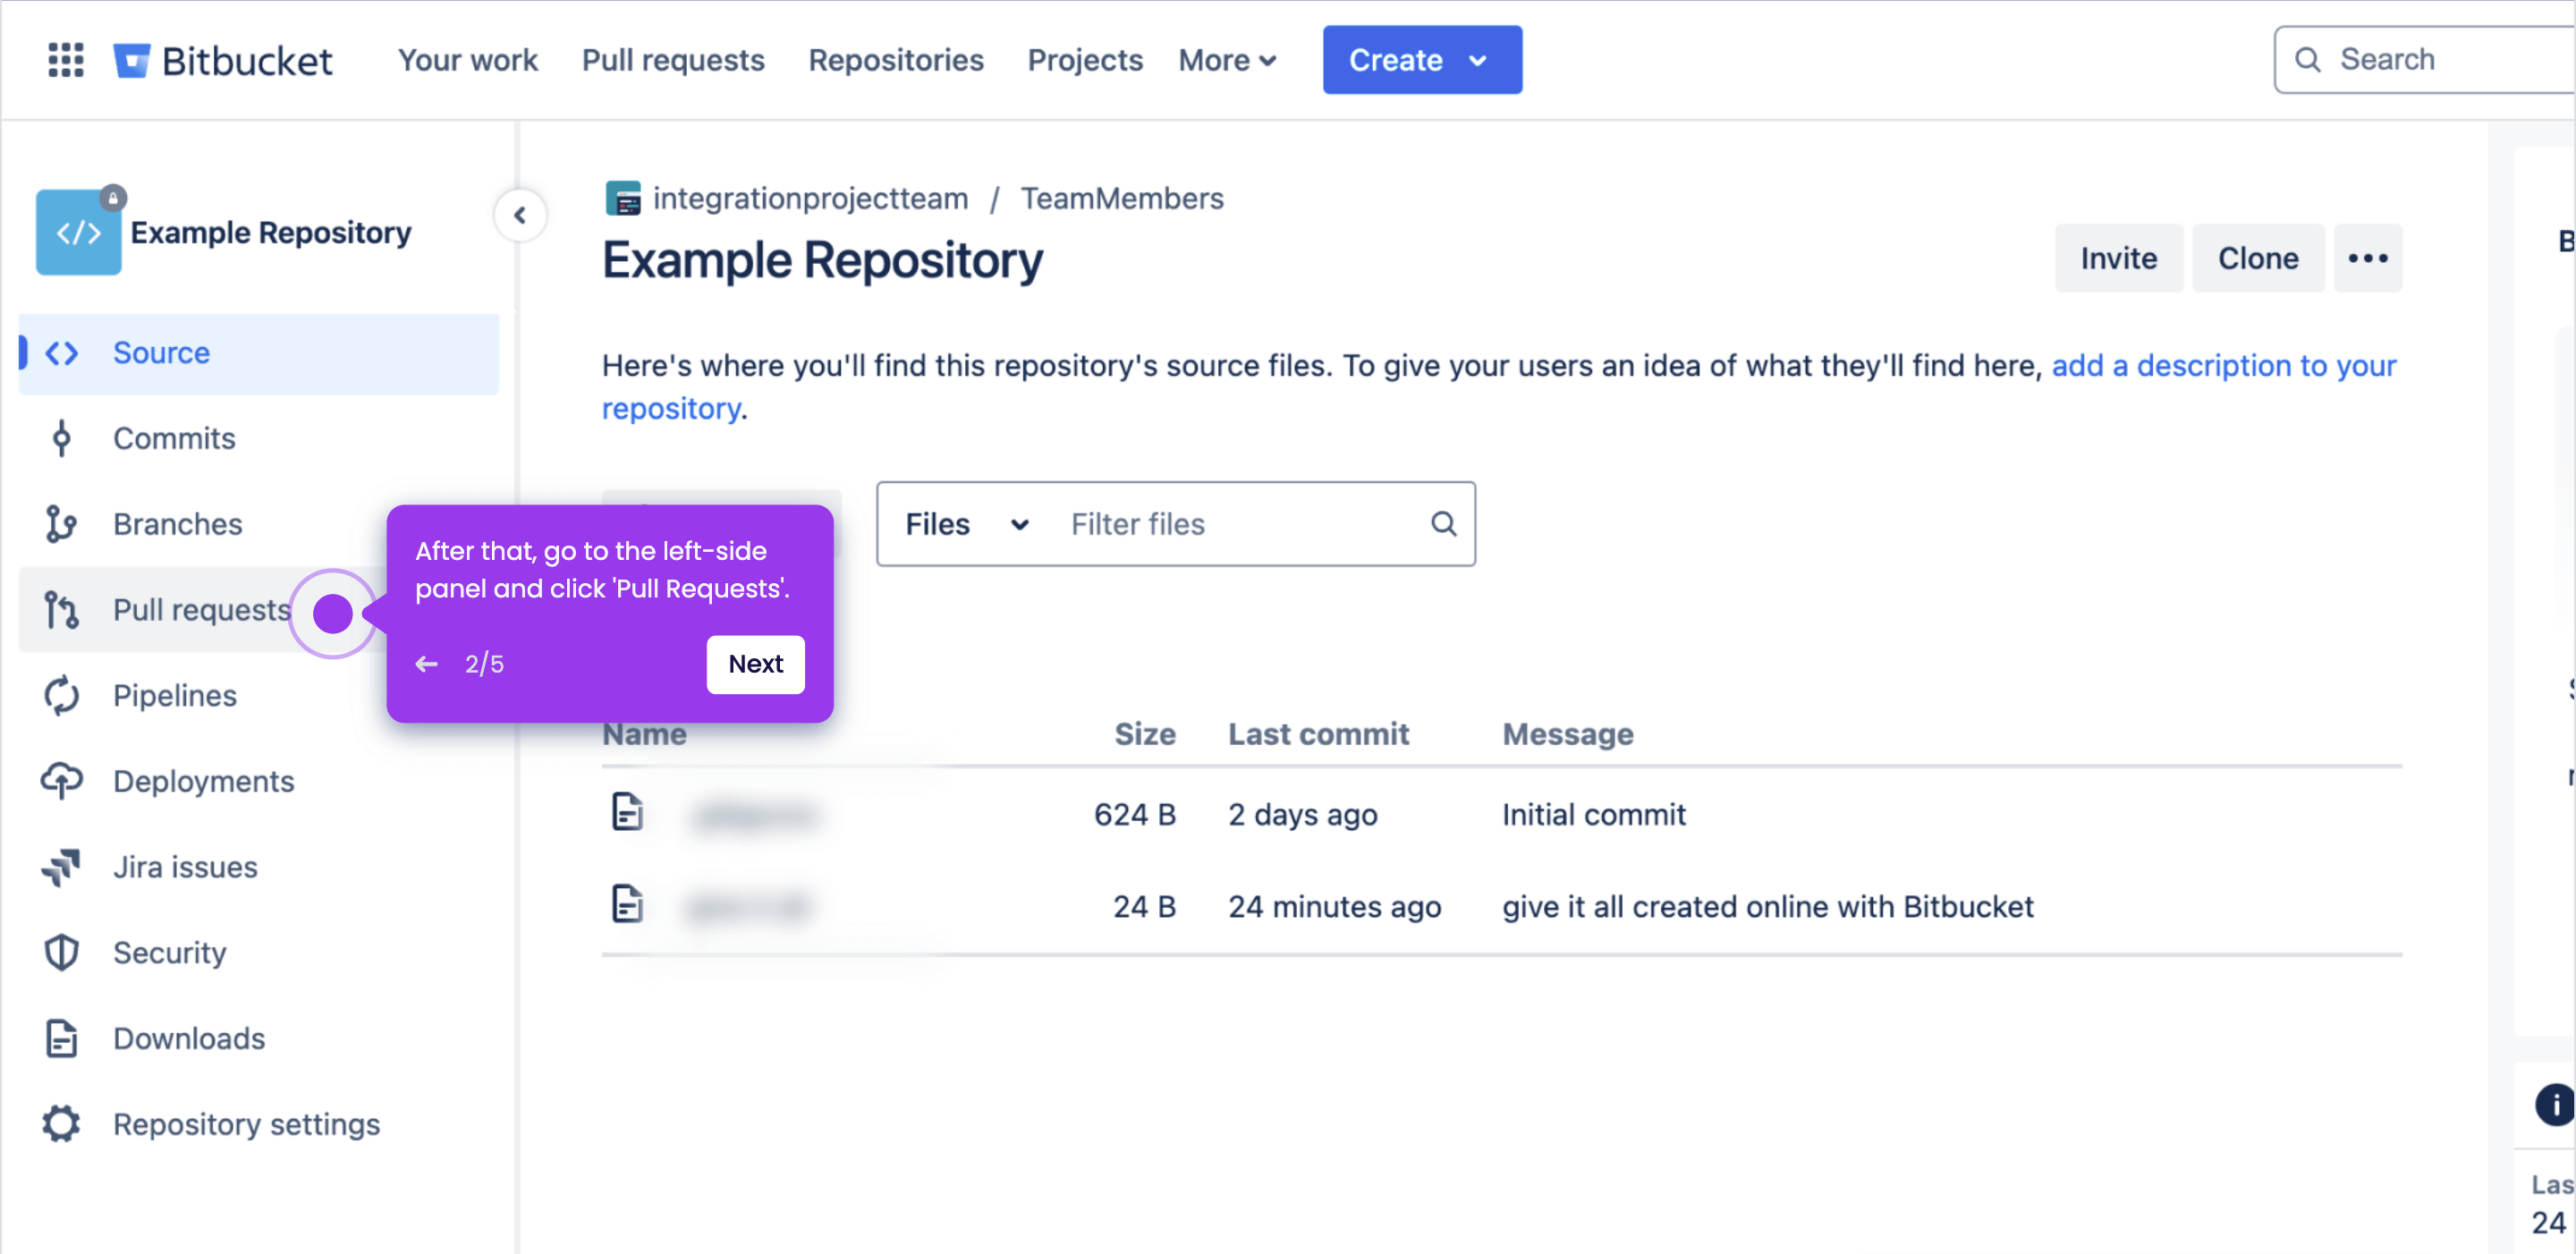Open Projects in top navigation
The image size is (2576, 1254).
pyautogui.click(x=1085, y=60)
